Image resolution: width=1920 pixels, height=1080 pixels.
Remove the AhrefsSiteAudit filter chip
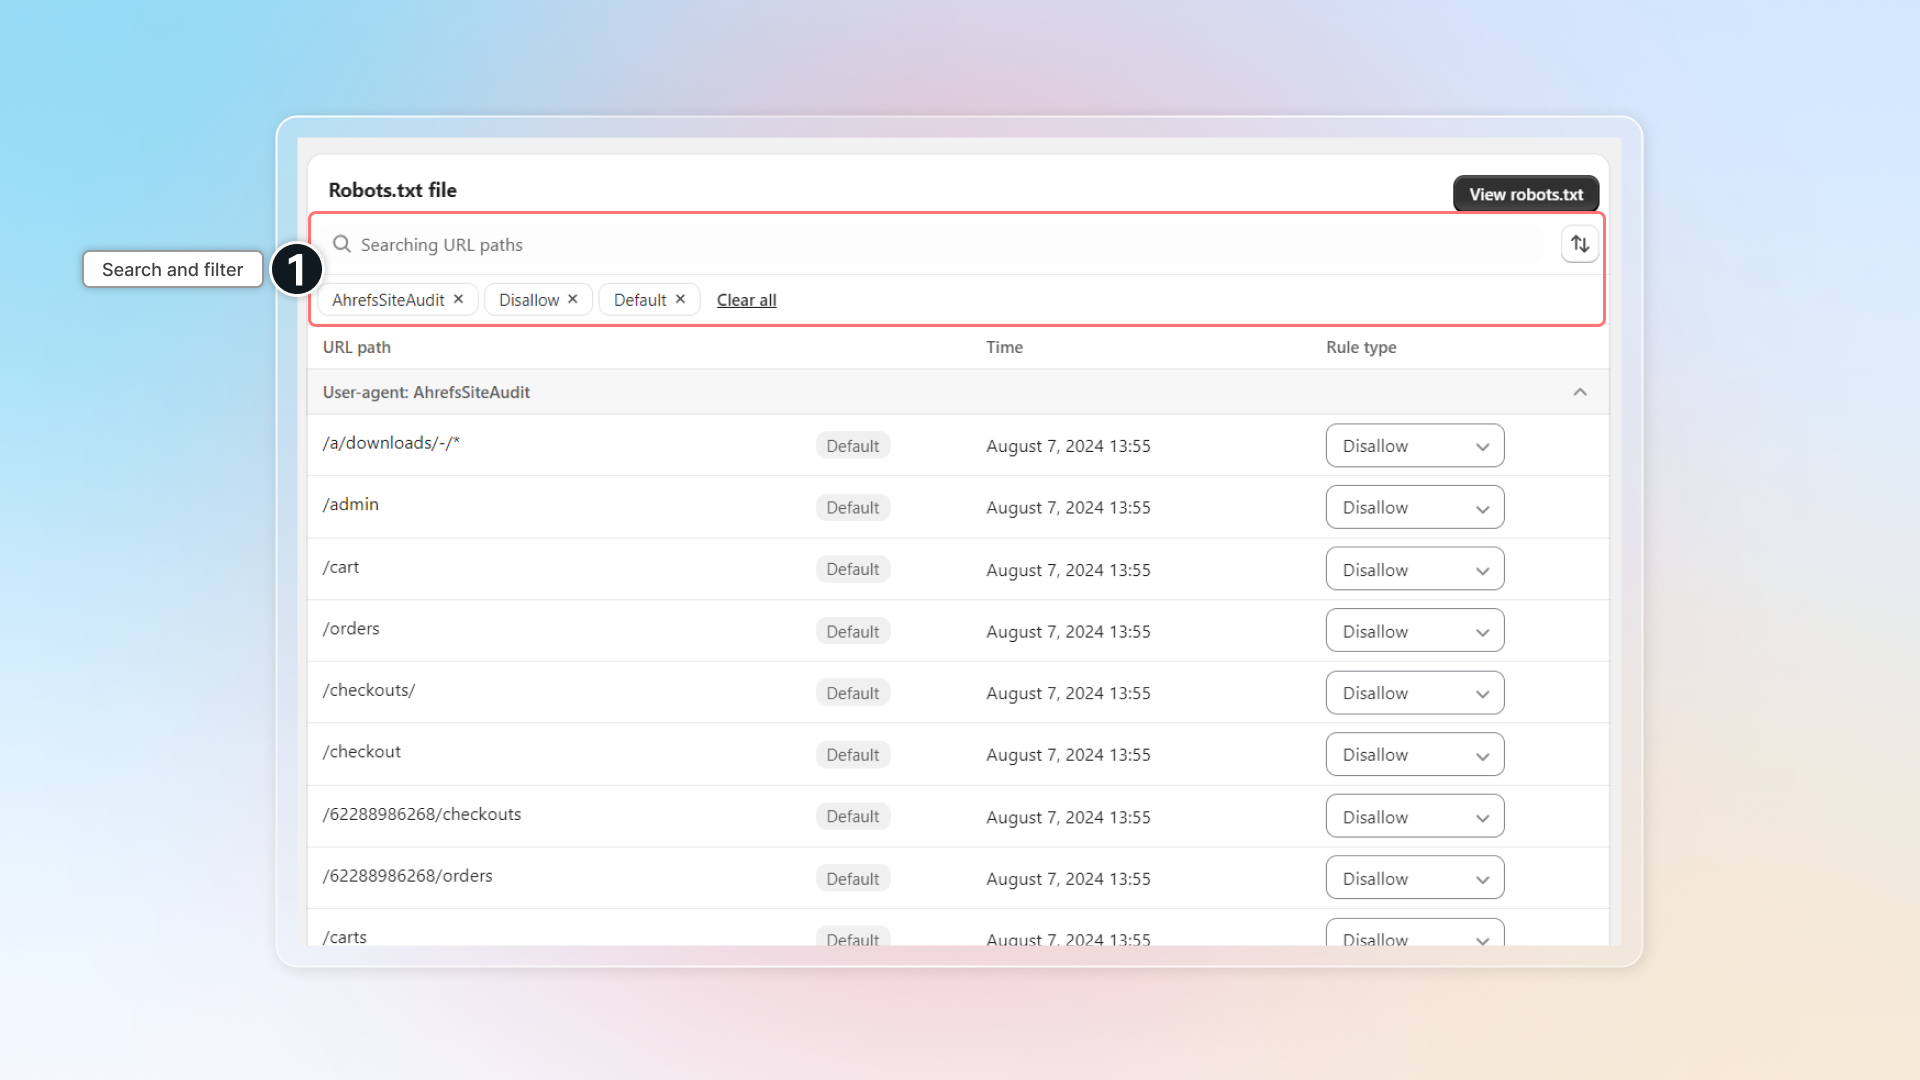pos(458,299)
